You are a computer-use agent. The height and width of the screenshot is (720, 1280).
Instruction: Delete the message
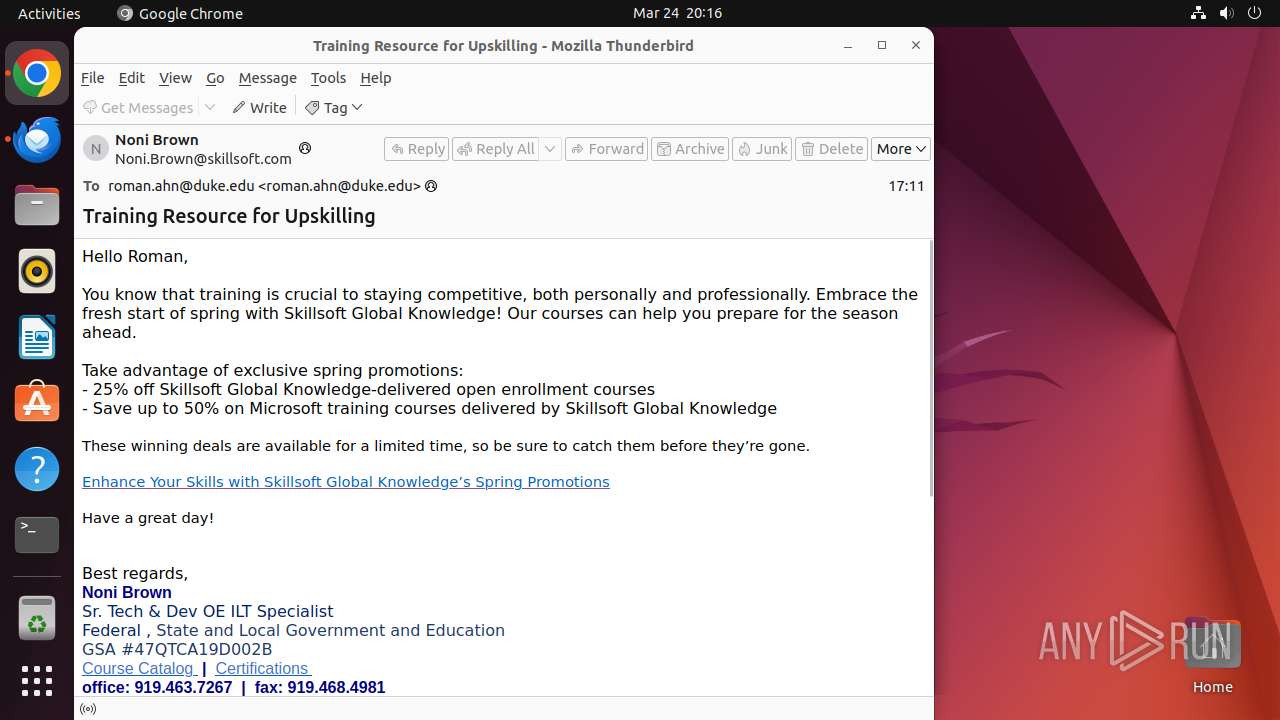[832, 149]
